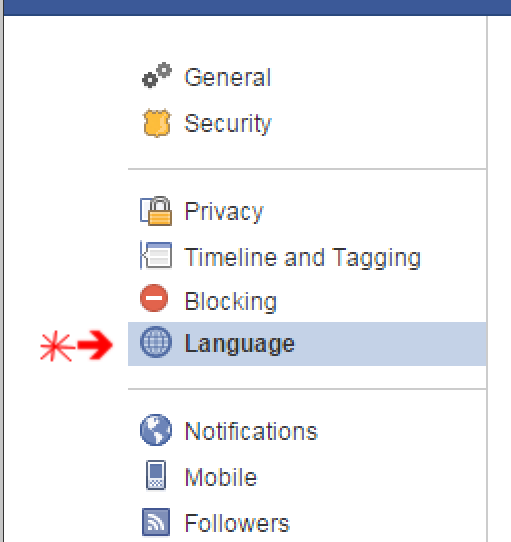Click the Timeline and Tagging page icon
The image size is (511, 542).
156,255
